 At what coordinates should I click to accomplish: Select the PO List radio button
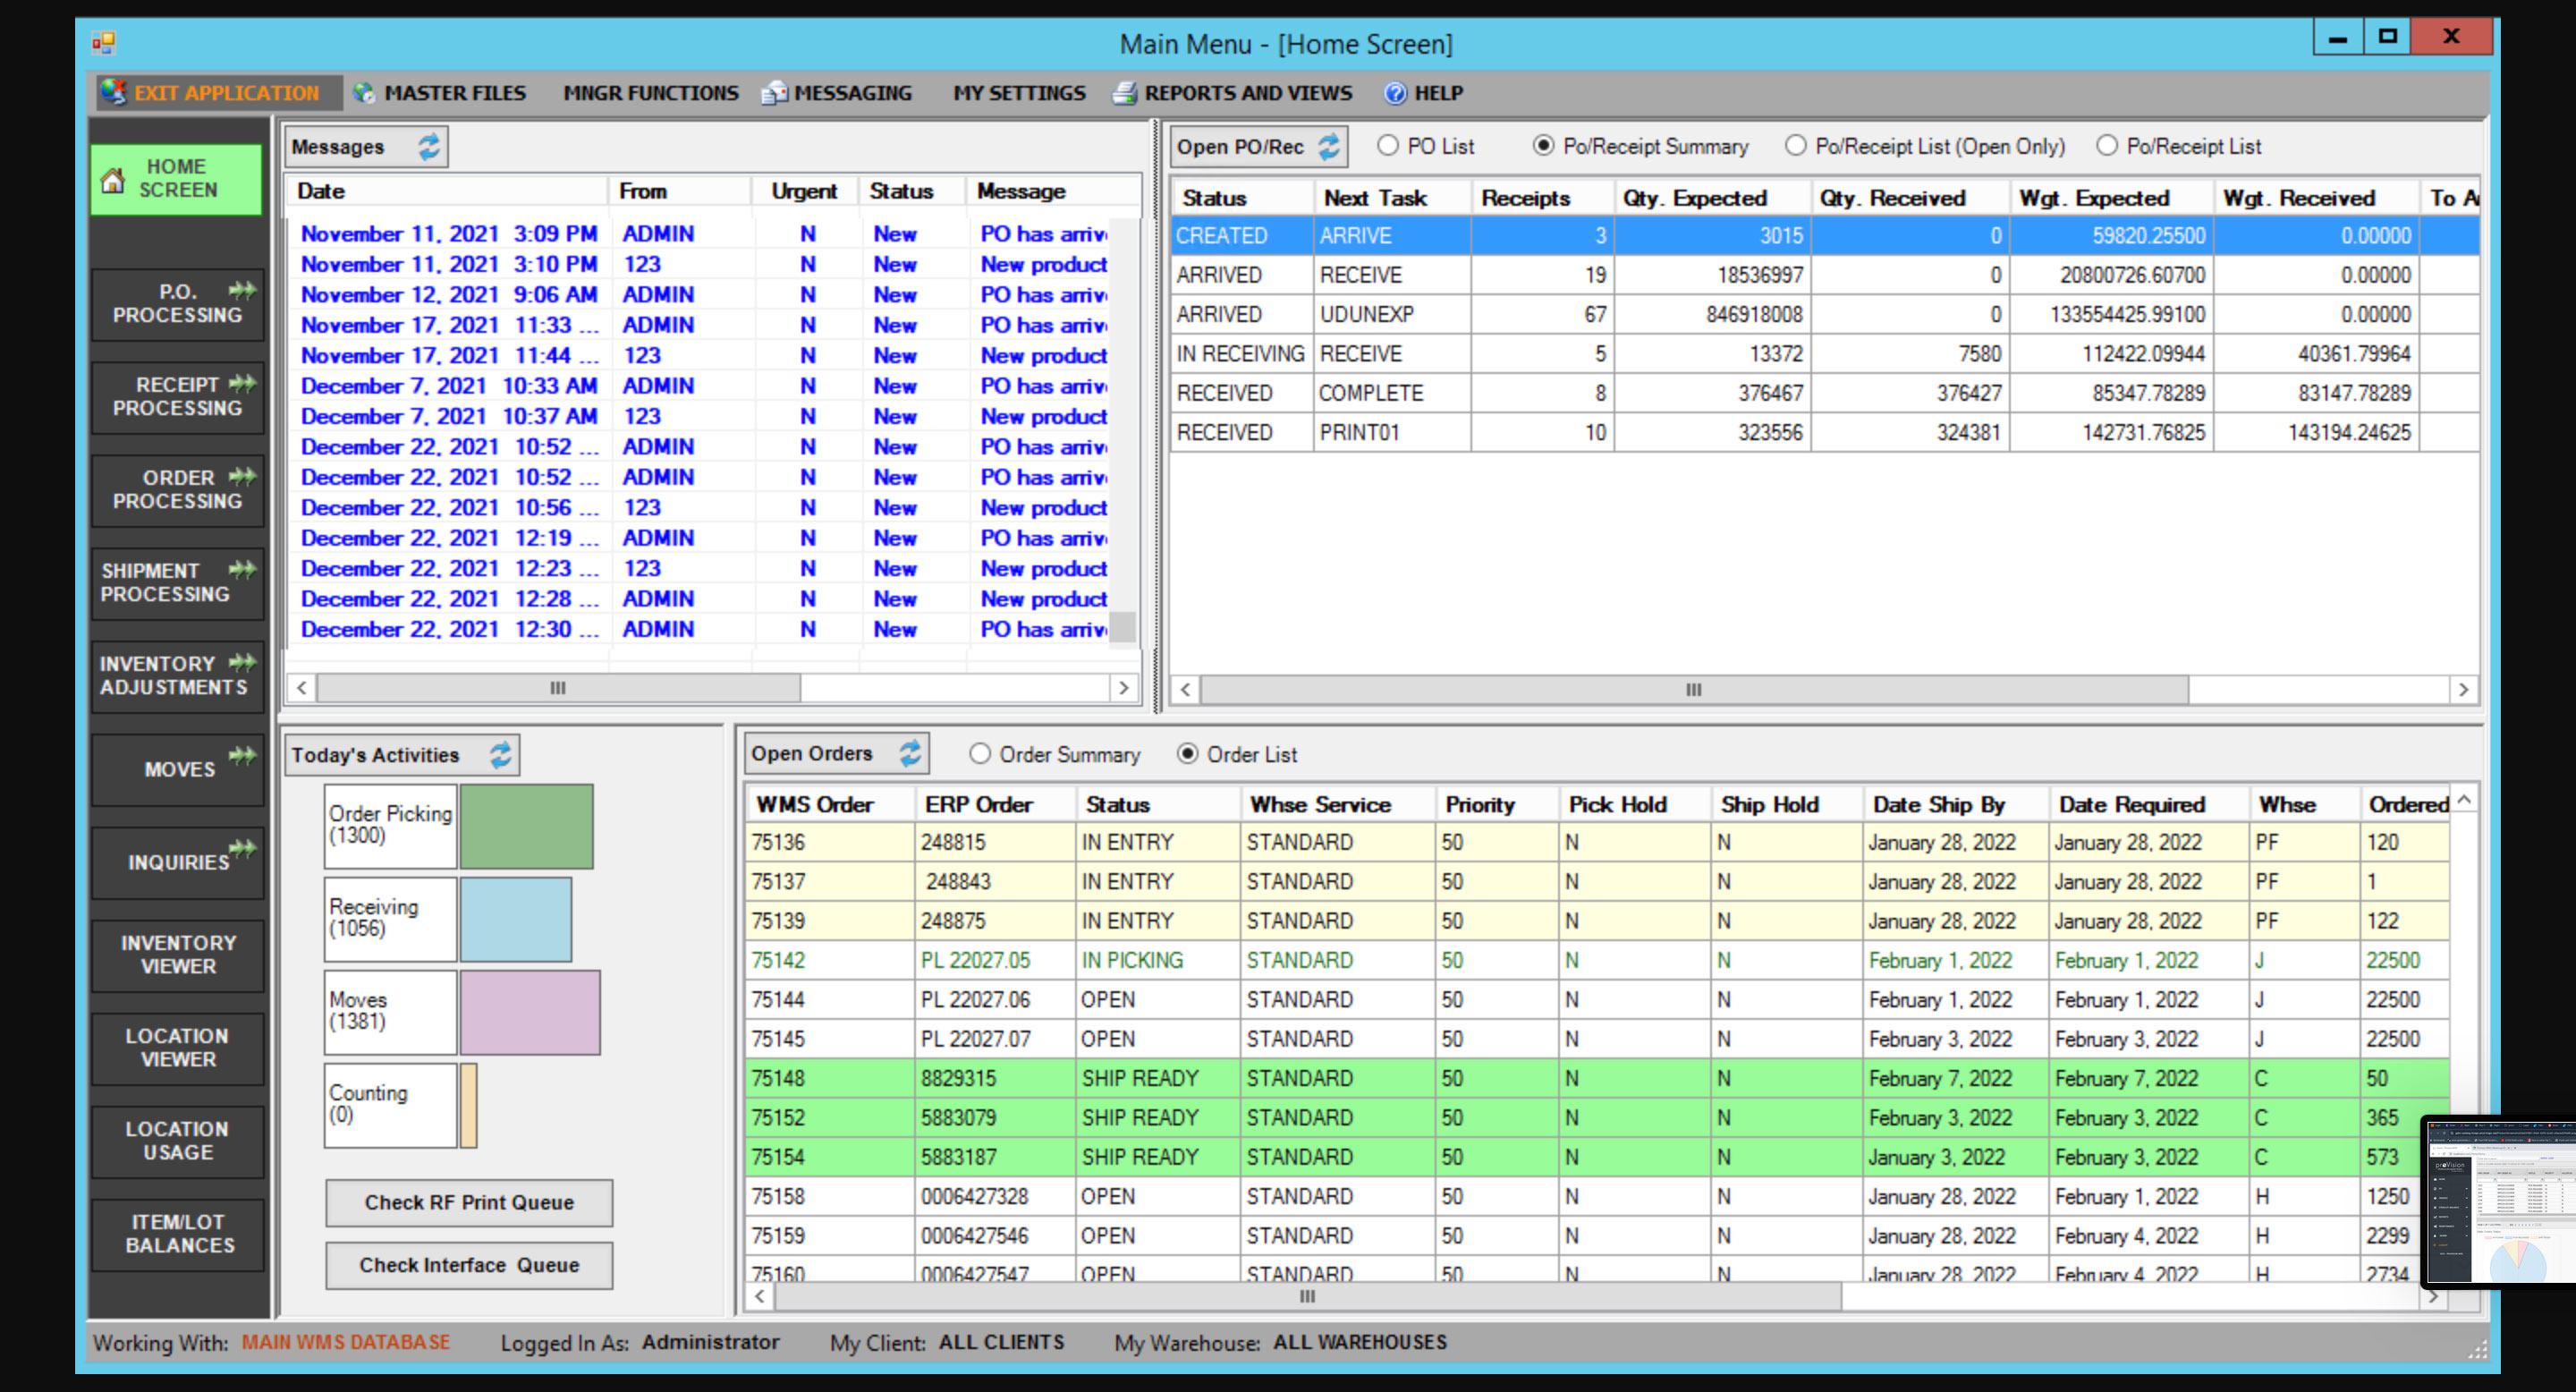click(1387, 146)
